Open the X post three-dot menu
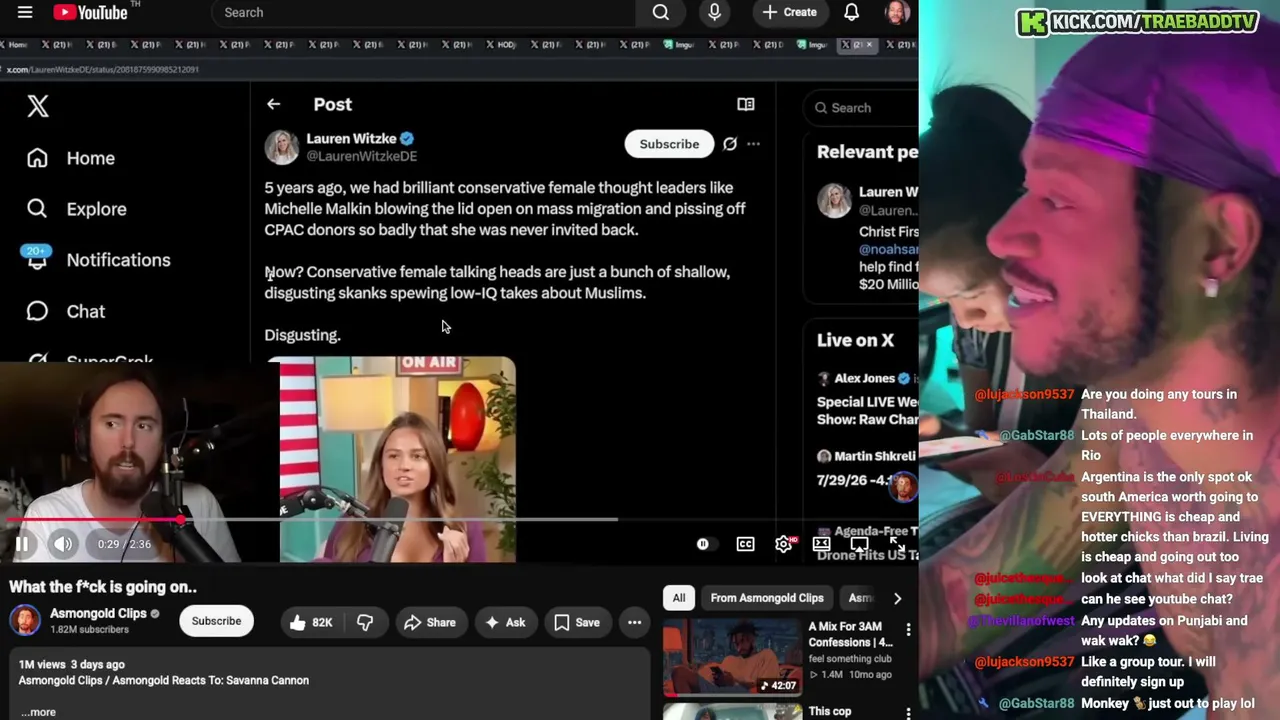The width and height of the screenshot is (1280, 720). pyautogui.click(x=753, y=144)
